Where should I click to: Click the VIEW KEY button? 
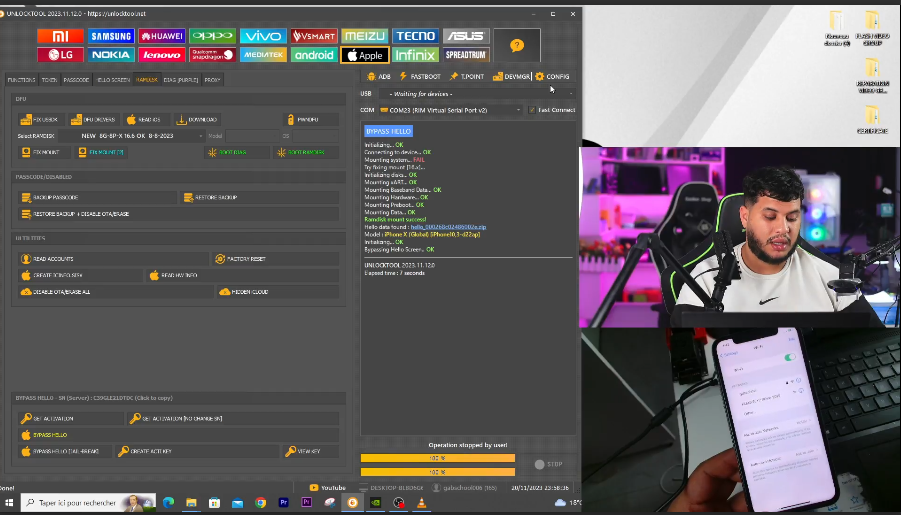(x=310, y=452)
